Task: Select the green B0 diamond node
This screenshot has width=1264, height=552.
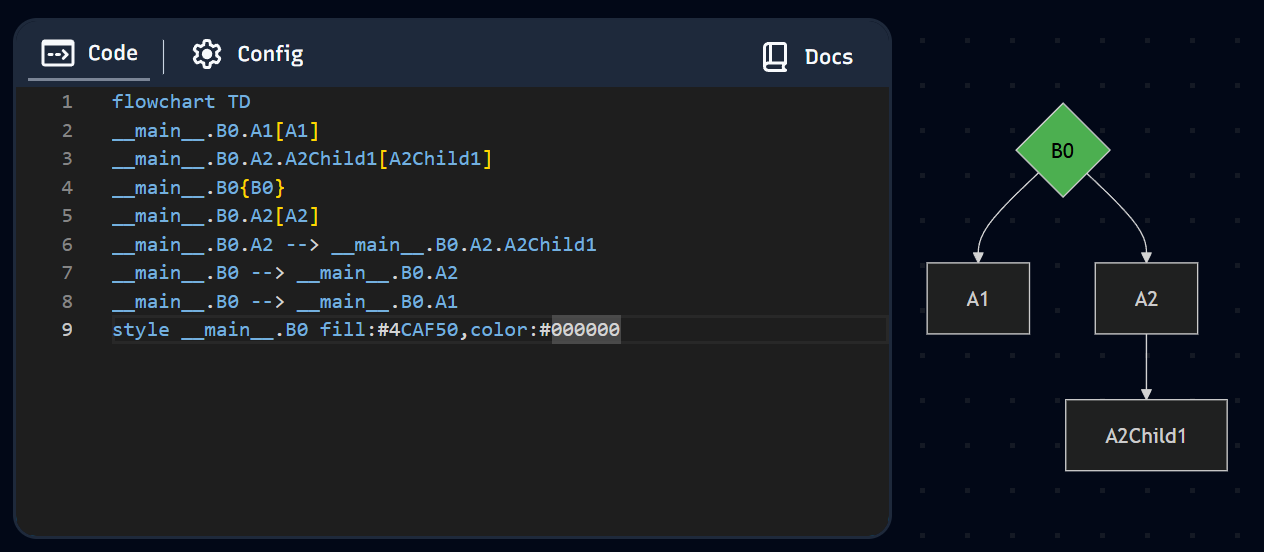Action: (1062, 151)
